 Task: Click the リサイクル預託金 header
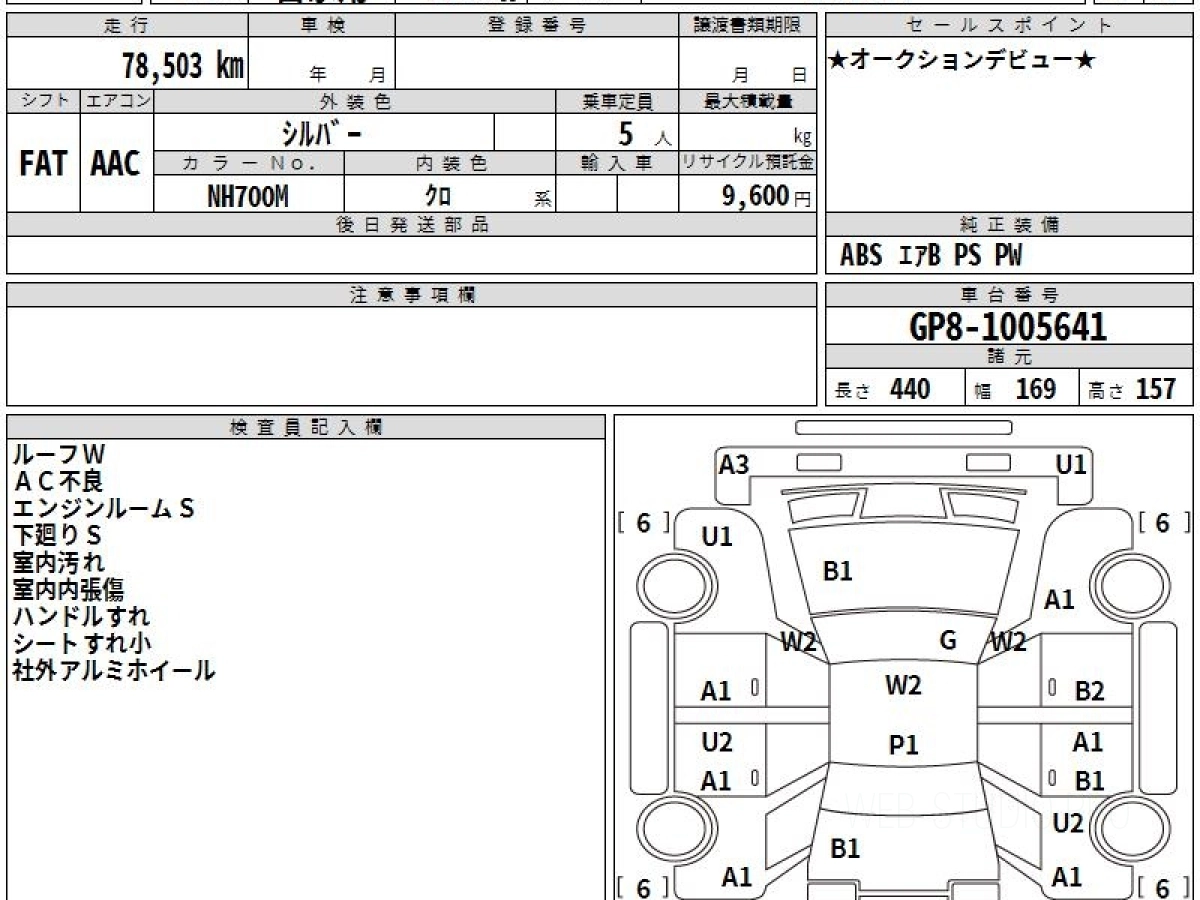[747, 163]
